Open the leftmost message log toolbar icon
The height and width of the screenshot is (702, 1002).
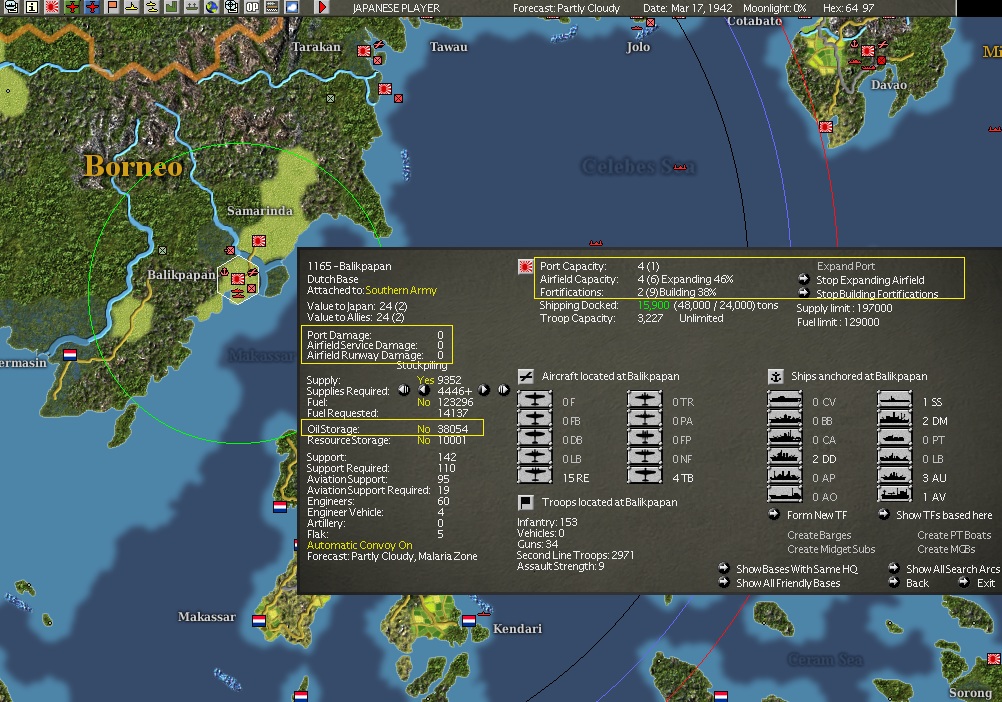(11, 7)
